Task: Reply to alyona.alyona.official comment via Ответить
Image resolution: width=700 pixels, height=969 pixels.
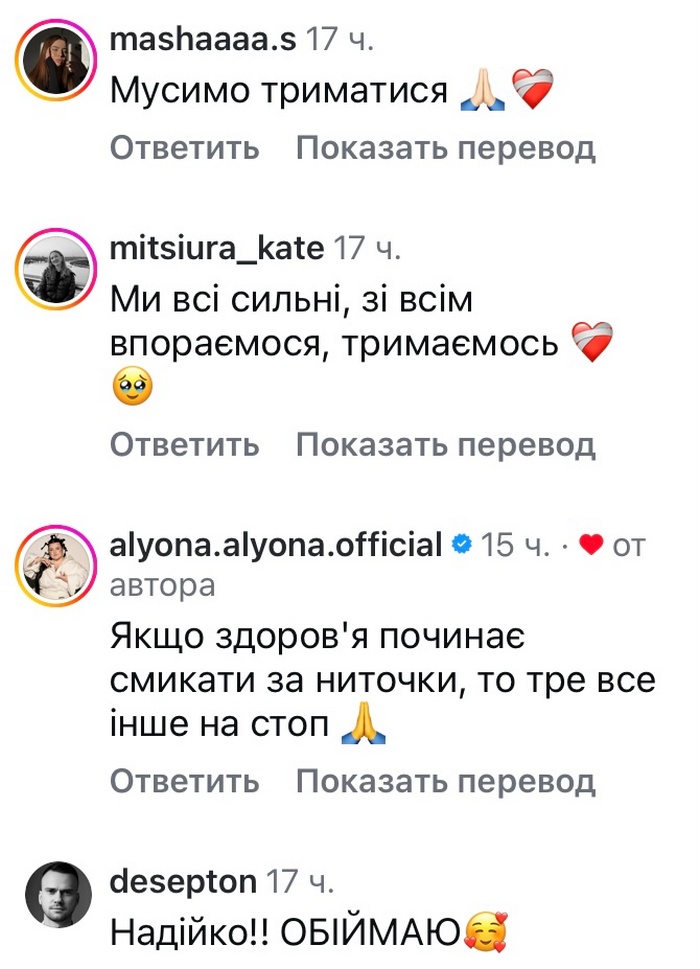Action: 185,781
